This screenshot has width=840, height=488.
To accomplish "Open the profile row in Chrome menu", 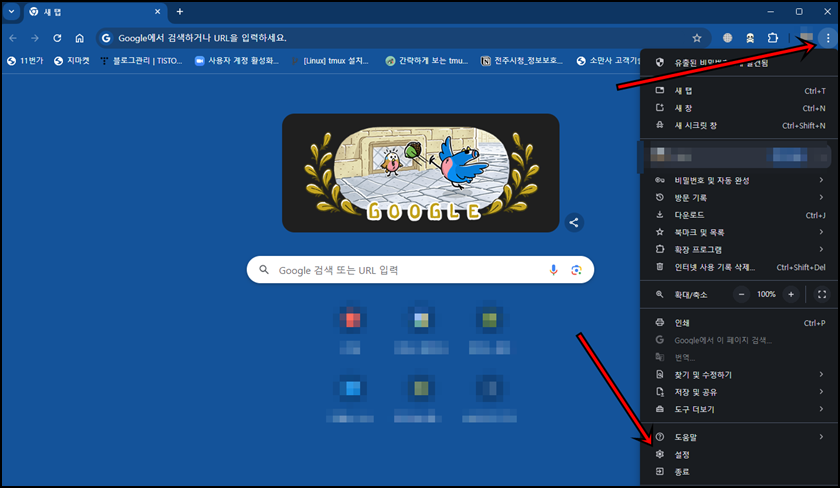I will coord(740,156).
